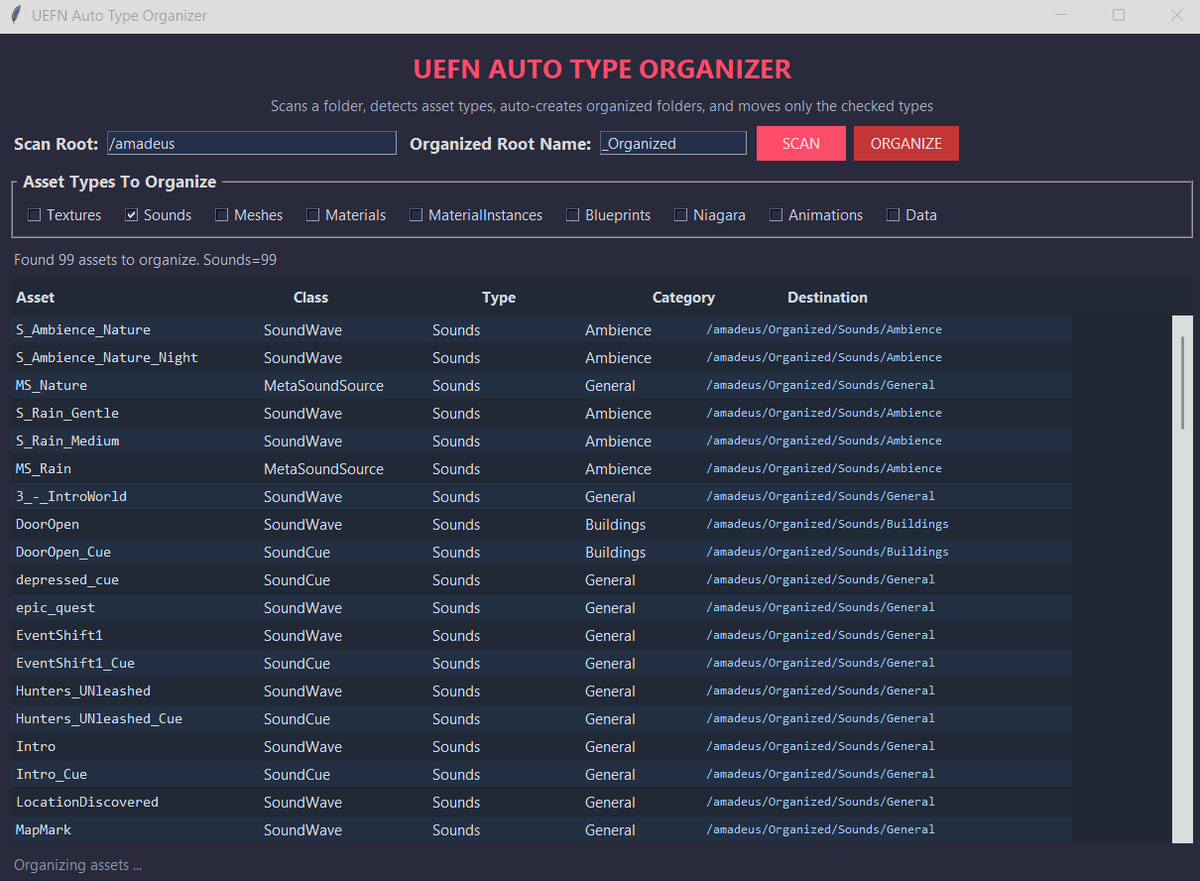Select the DoorOpen_Cue asset
Screen dimensions: 1200x881
click(x=542, y=552)
